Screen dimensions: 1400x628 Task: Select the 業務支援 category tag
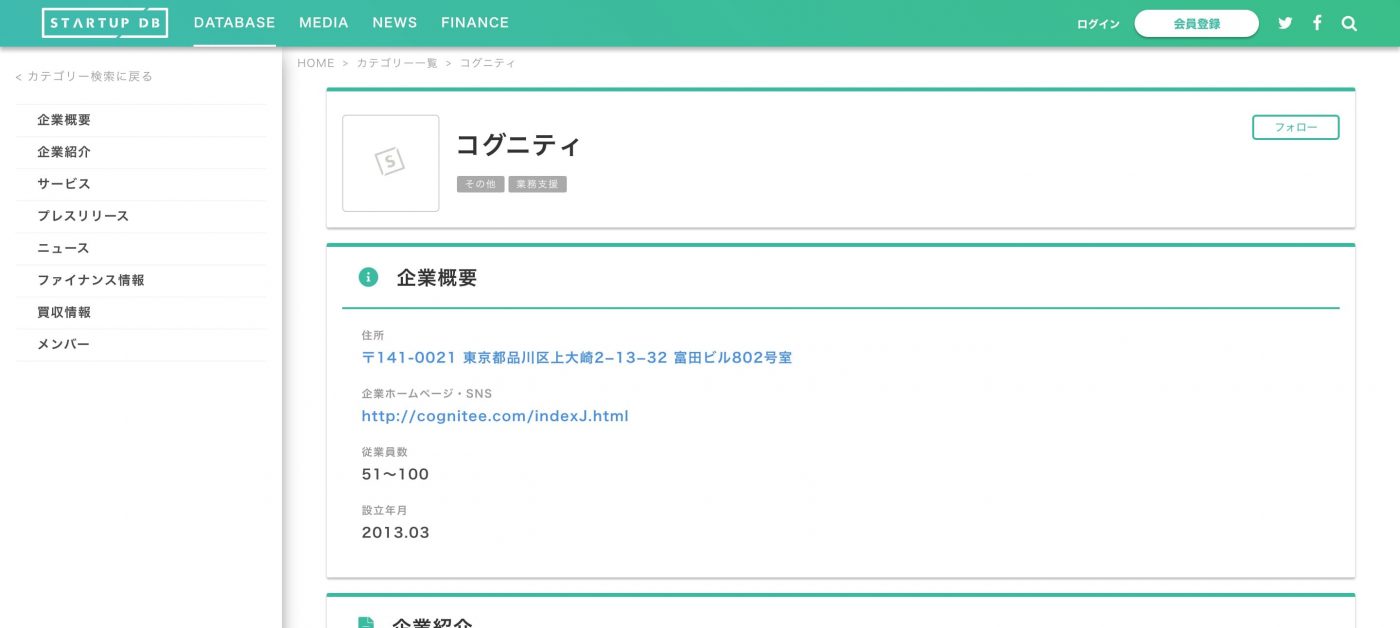pyautogui.click(x=538, y=184)
